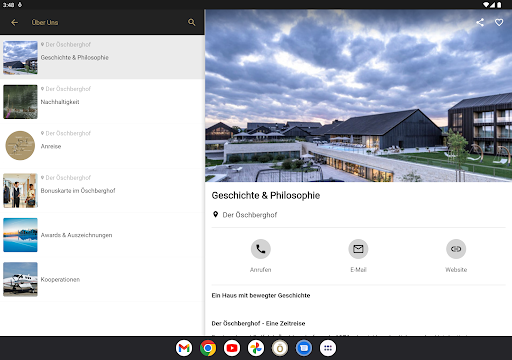Open Awards & Auszeichnungen entry
Viewport: 512px width, 360px height.
pyautogui.click(x=102, y=235)
